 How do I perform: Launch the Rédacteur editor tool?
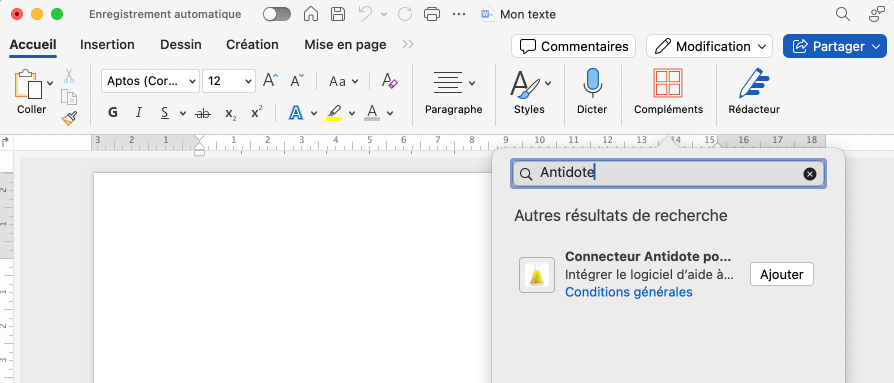tap(754, 91)
